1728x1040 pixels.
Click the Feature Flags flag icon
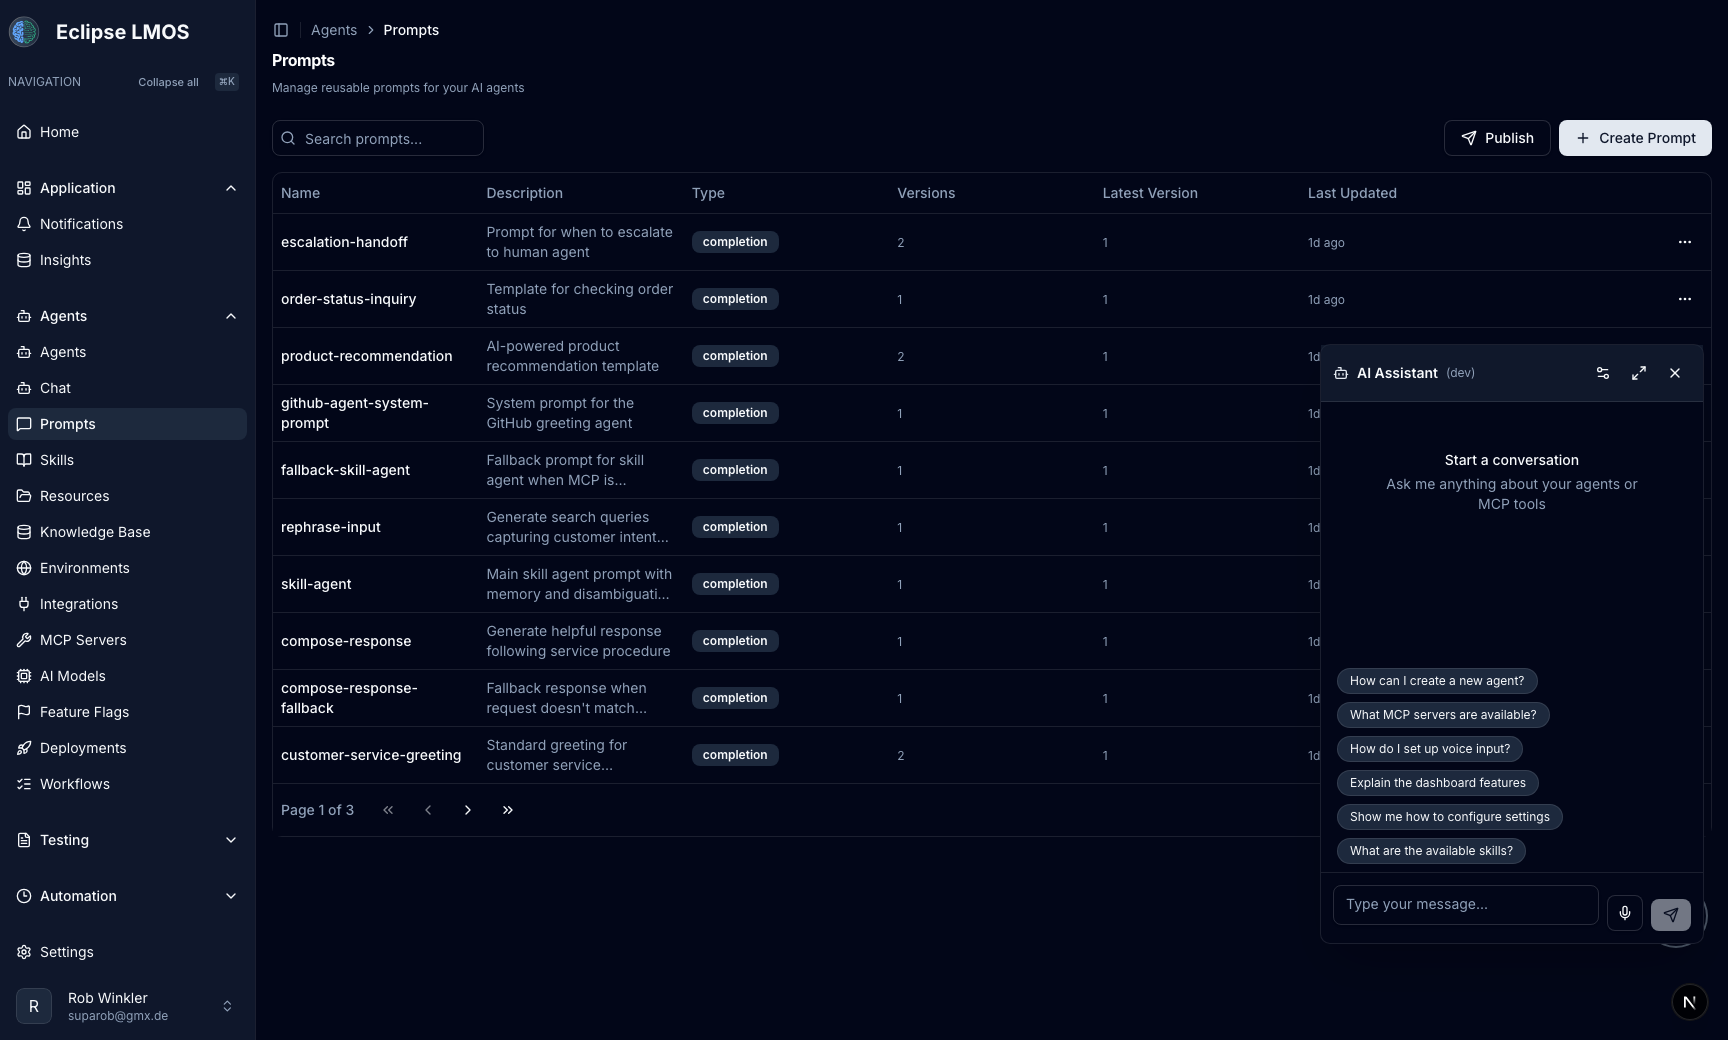pos(24,712)
